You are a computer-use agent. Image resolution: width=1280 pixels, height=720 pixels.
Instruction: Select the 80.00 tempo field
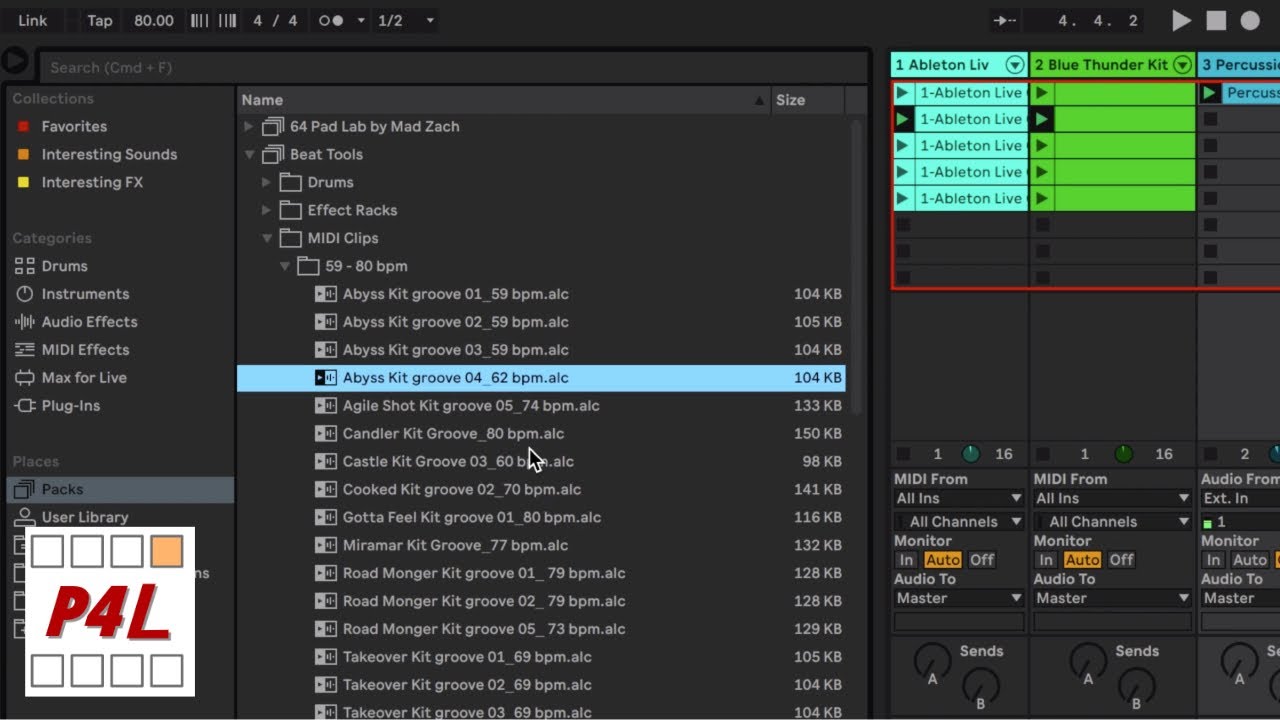(153, 20)
